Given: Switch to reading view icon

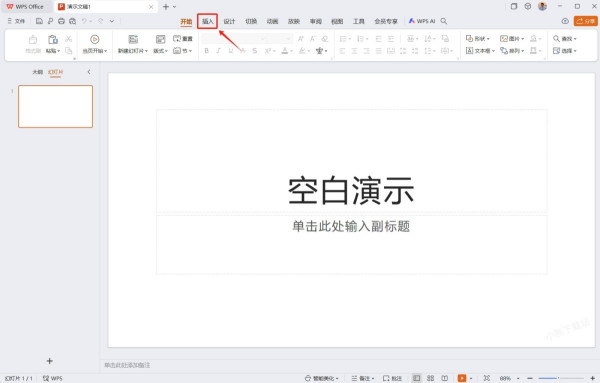Looking at the screenshot, I should (x=444, y=378).
